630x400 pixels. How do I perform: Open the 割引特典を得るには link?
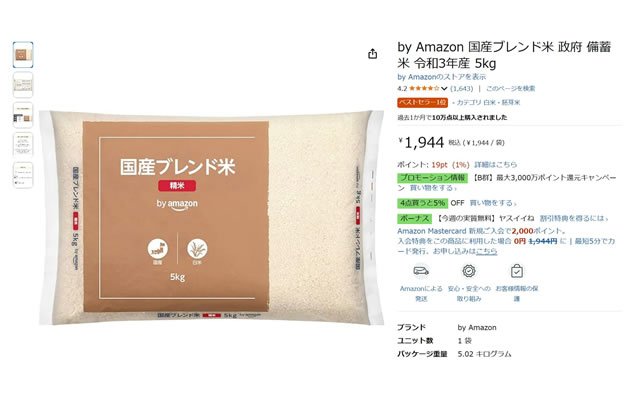pyautogui.click(x=574, y=218)
